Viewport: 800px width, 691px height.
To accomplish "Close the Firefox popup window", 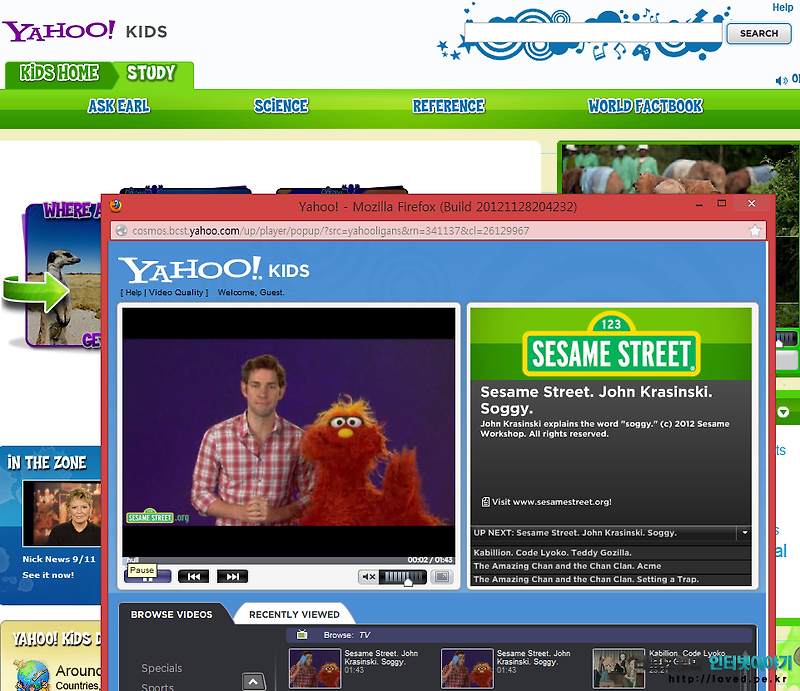I will point(752,203).
